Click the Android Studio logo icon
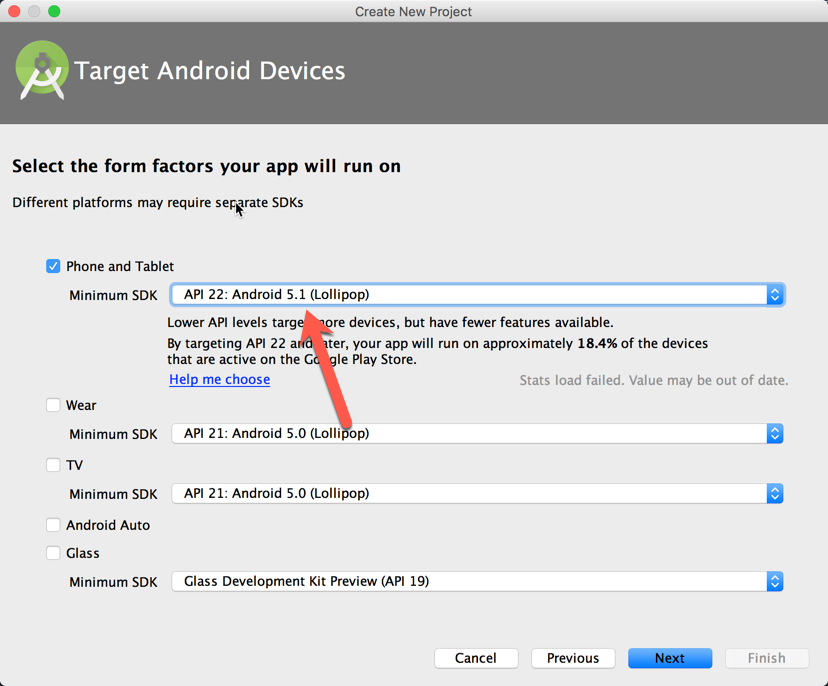 42,70
